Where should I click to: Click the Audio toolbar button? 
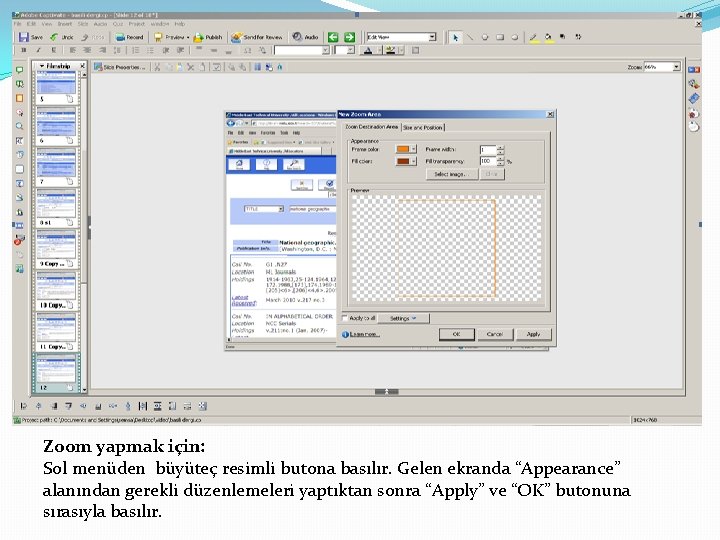[x=306, y=37]
